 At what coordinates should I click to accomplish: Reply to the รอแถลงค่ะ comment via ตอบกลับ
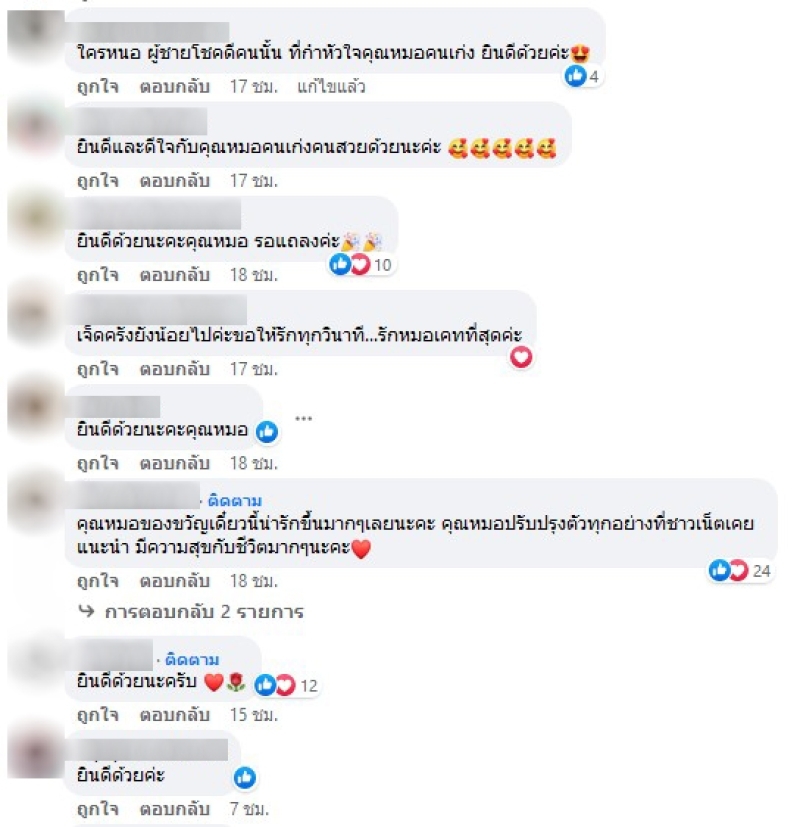(x=175, y=275)
